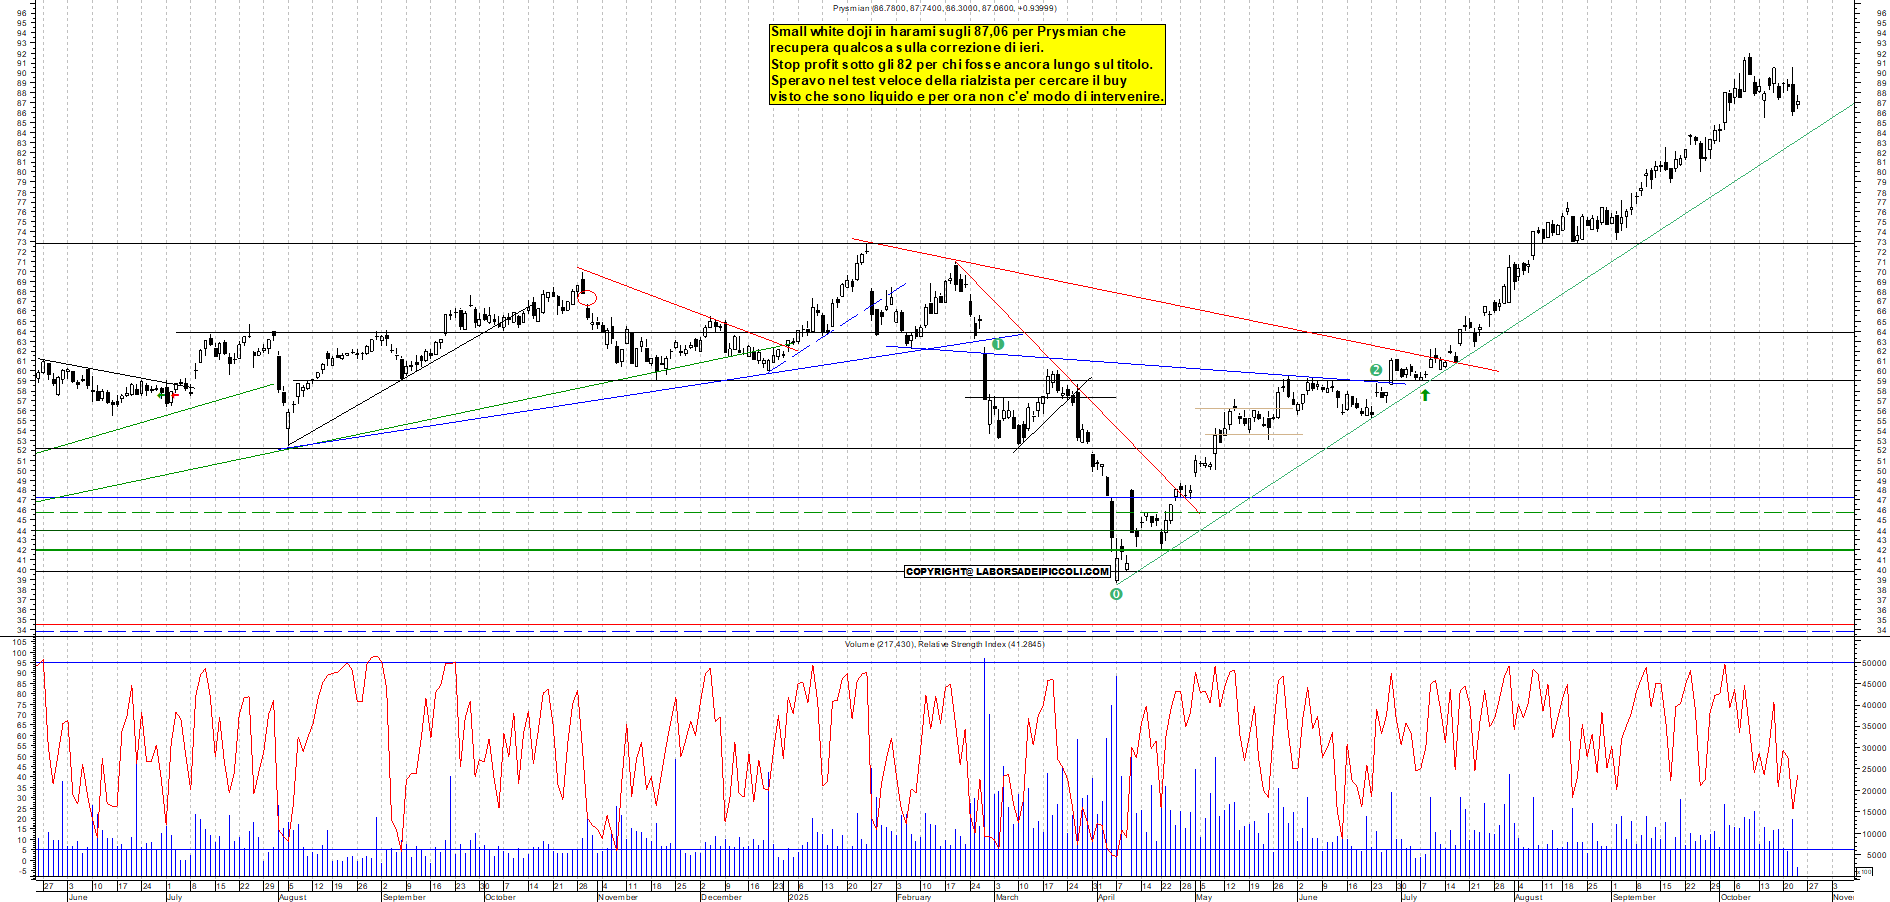Click the red horizontal line near price 35
The image size is (1890, 902).
pyautogui.click(x=600, y=625)
